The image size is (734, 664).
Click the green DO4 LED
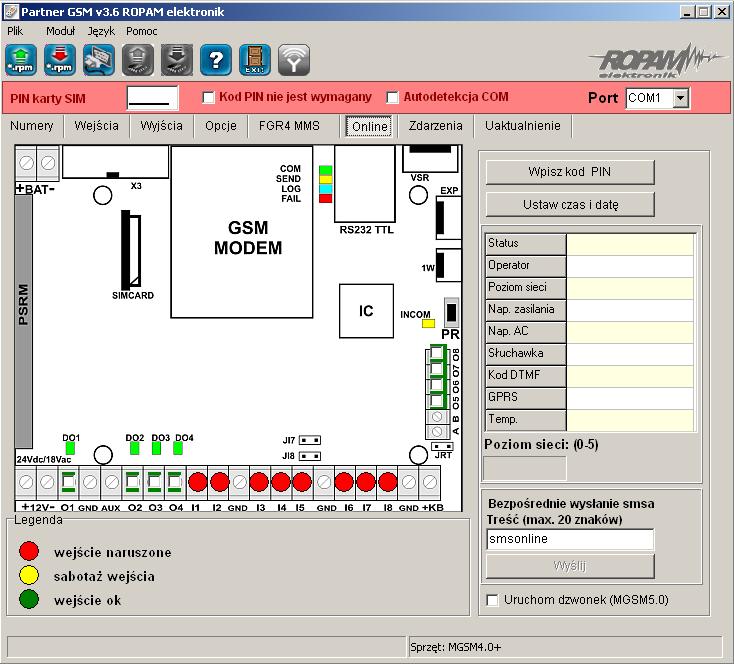coord(178,448)
